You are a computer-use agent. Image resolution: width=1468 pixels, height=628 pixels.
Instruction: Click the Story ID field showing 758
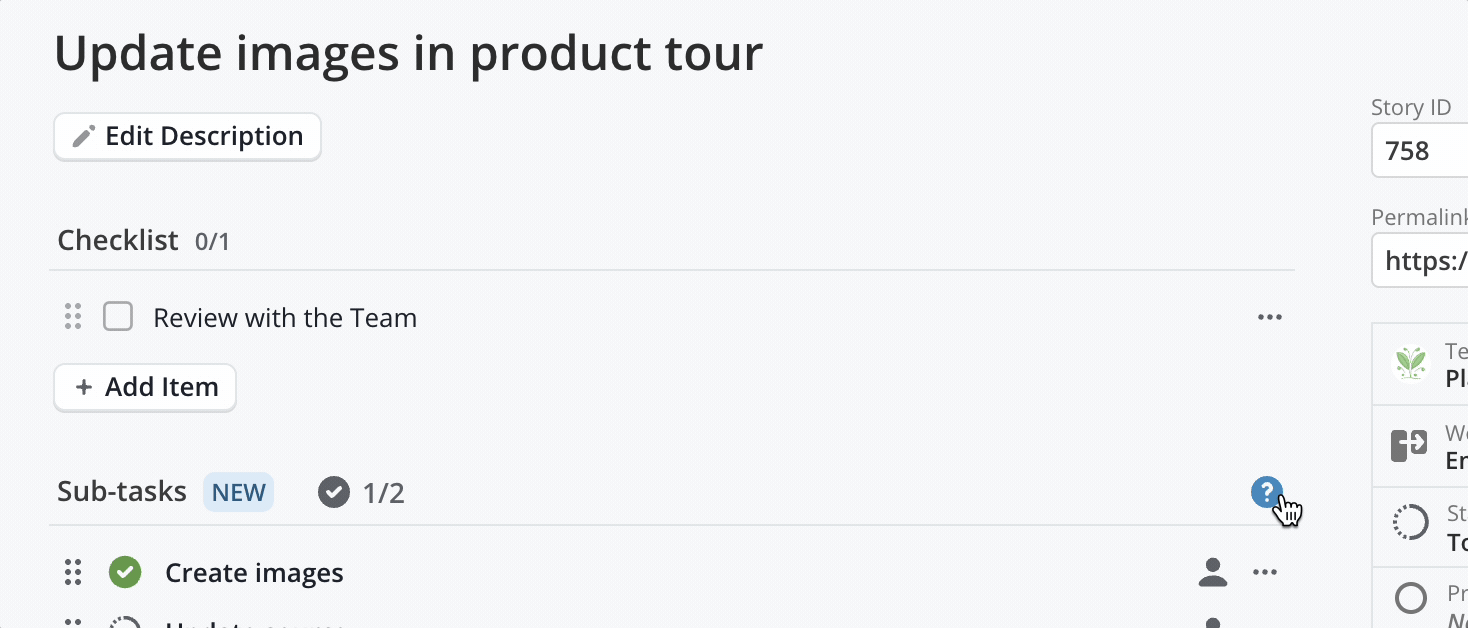pos(1420,152)
